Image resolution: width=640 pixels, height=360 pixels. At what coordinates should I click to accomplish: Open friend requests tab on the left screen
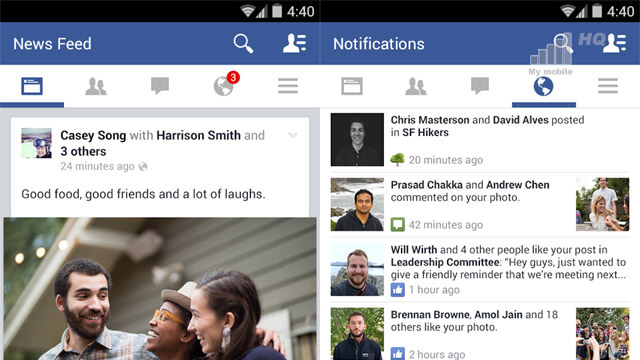pyautogui.click(x=96, y=86)
